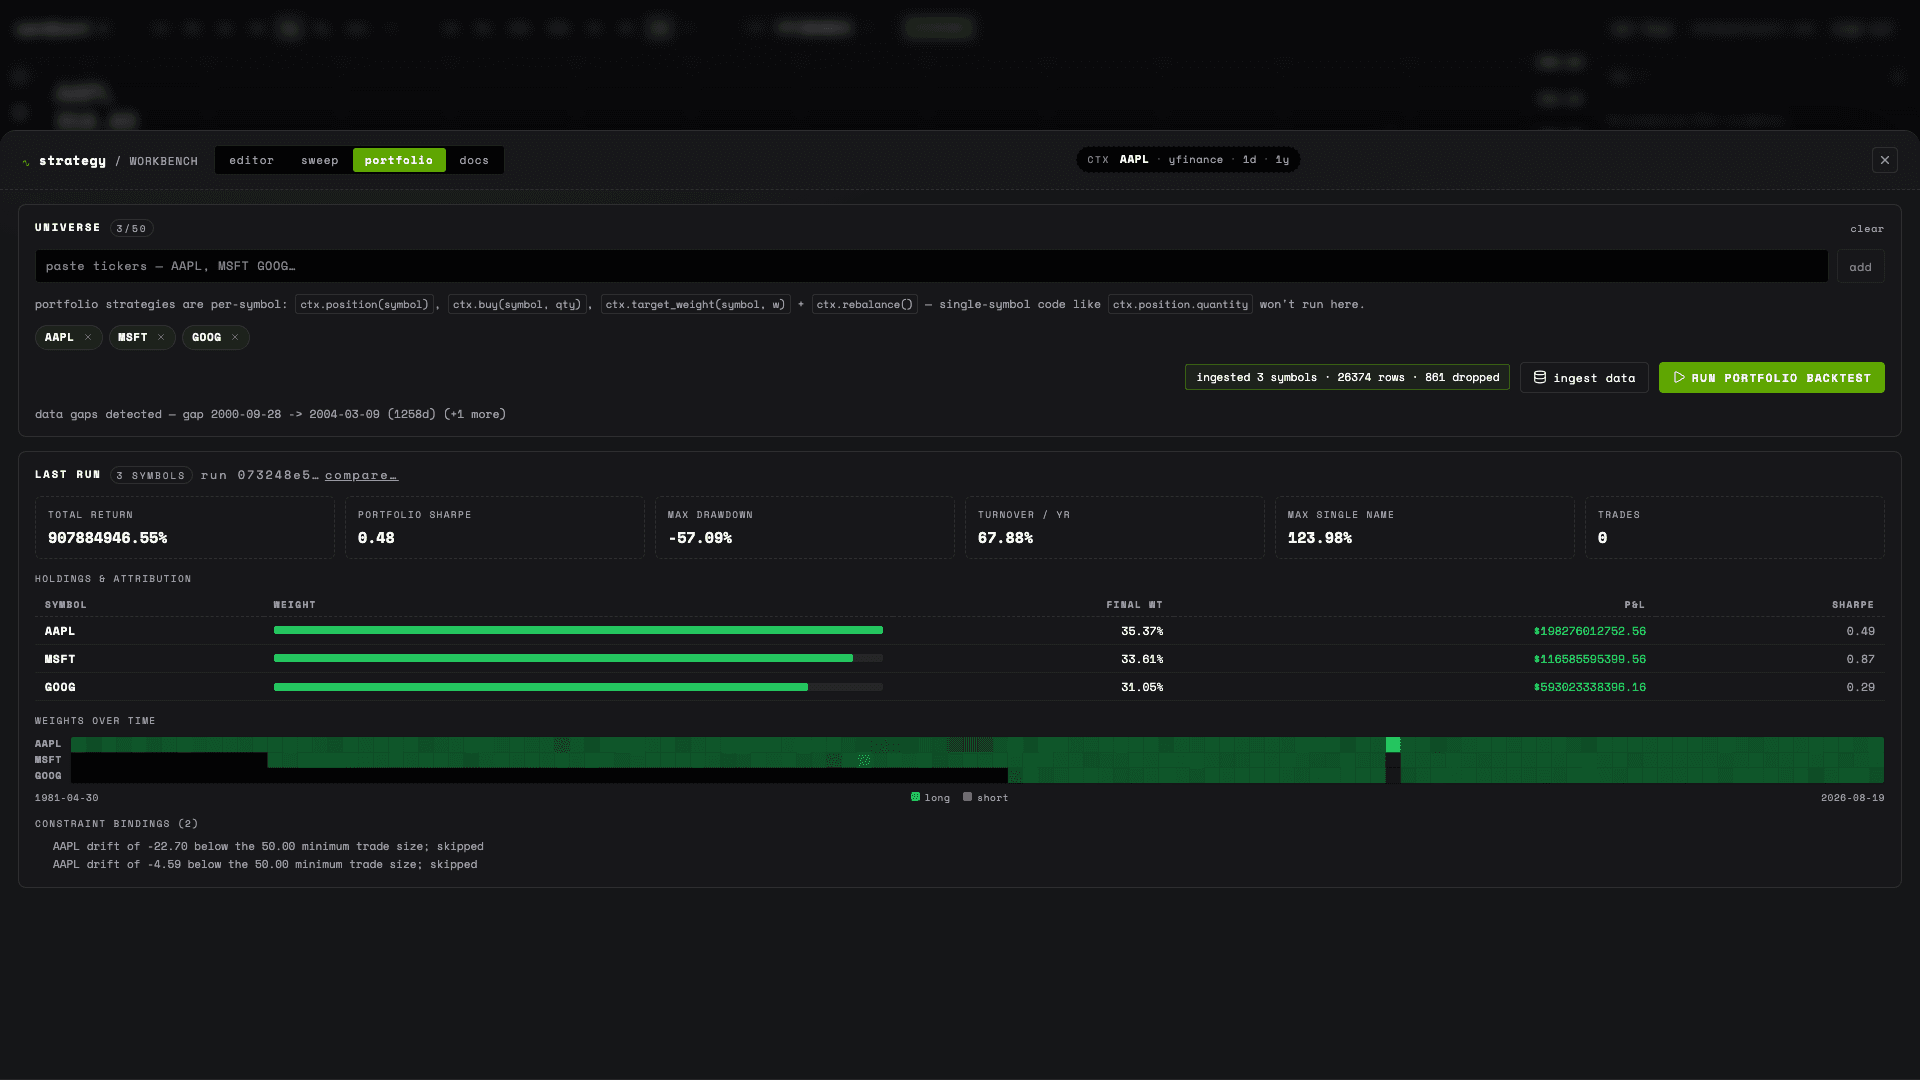Click the ctx.position.quantity code snippet
Viewport: 1920px width, 1080px height.
(1180, 304)
